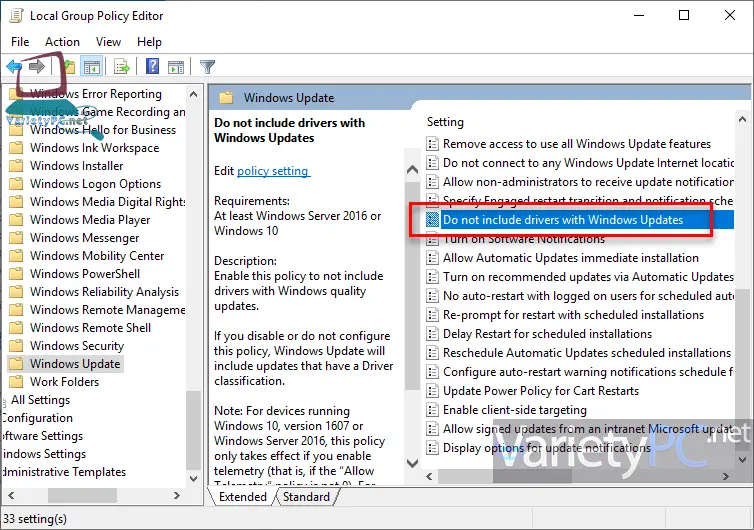Select Configure auto-restart warning notifications schedule
754x530 pixels.
(588, 372)
